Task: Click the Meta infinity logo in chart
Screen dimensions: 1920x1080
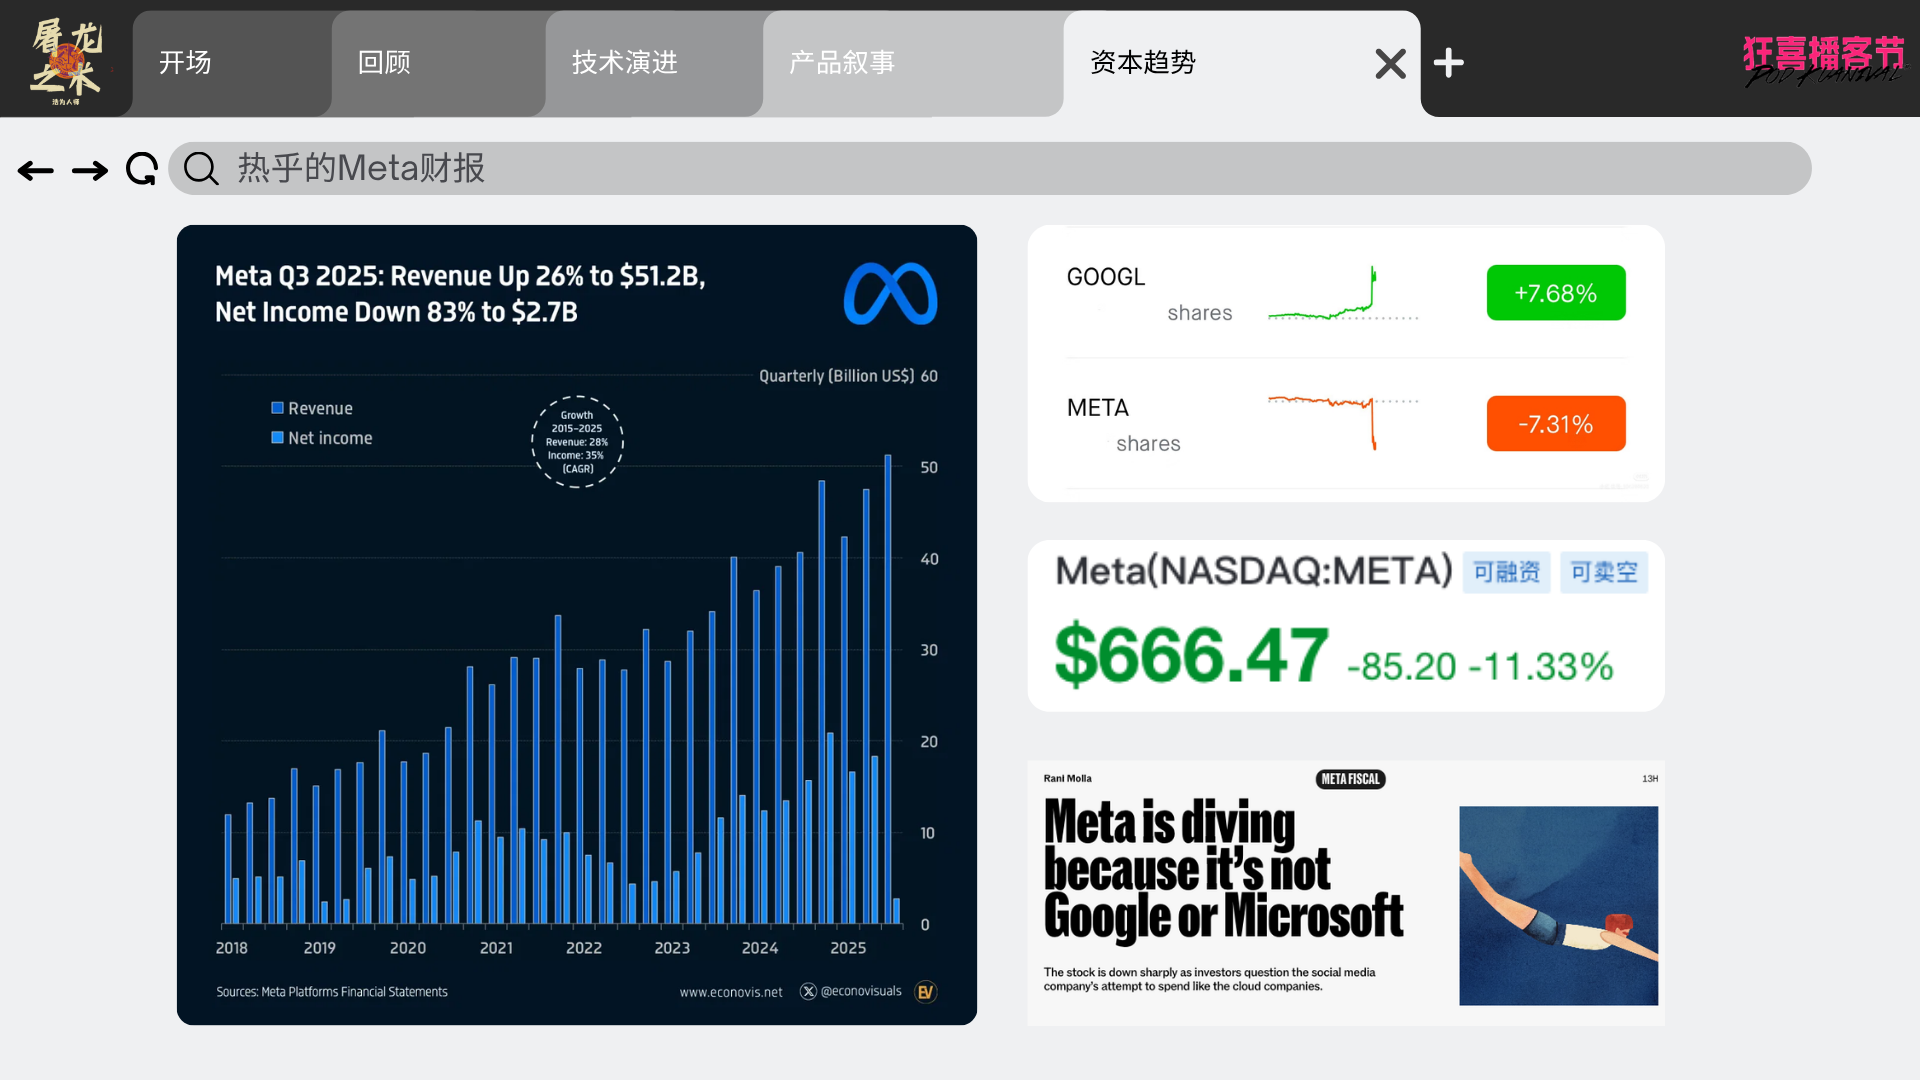Action: (890, 294)
